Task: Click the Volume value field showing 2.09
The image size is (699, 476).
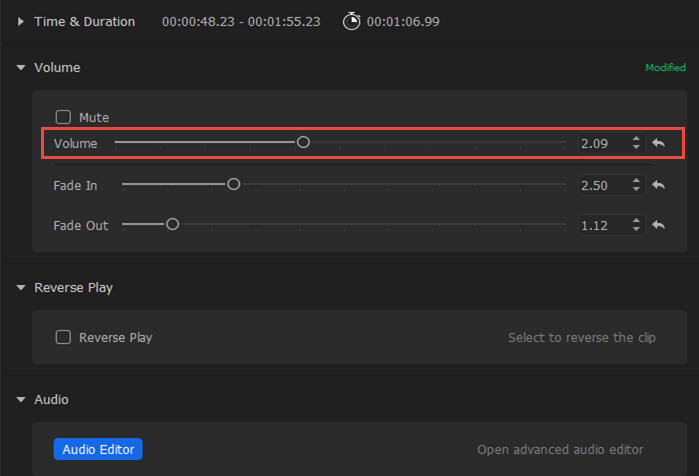Action: tap(602, 144)
